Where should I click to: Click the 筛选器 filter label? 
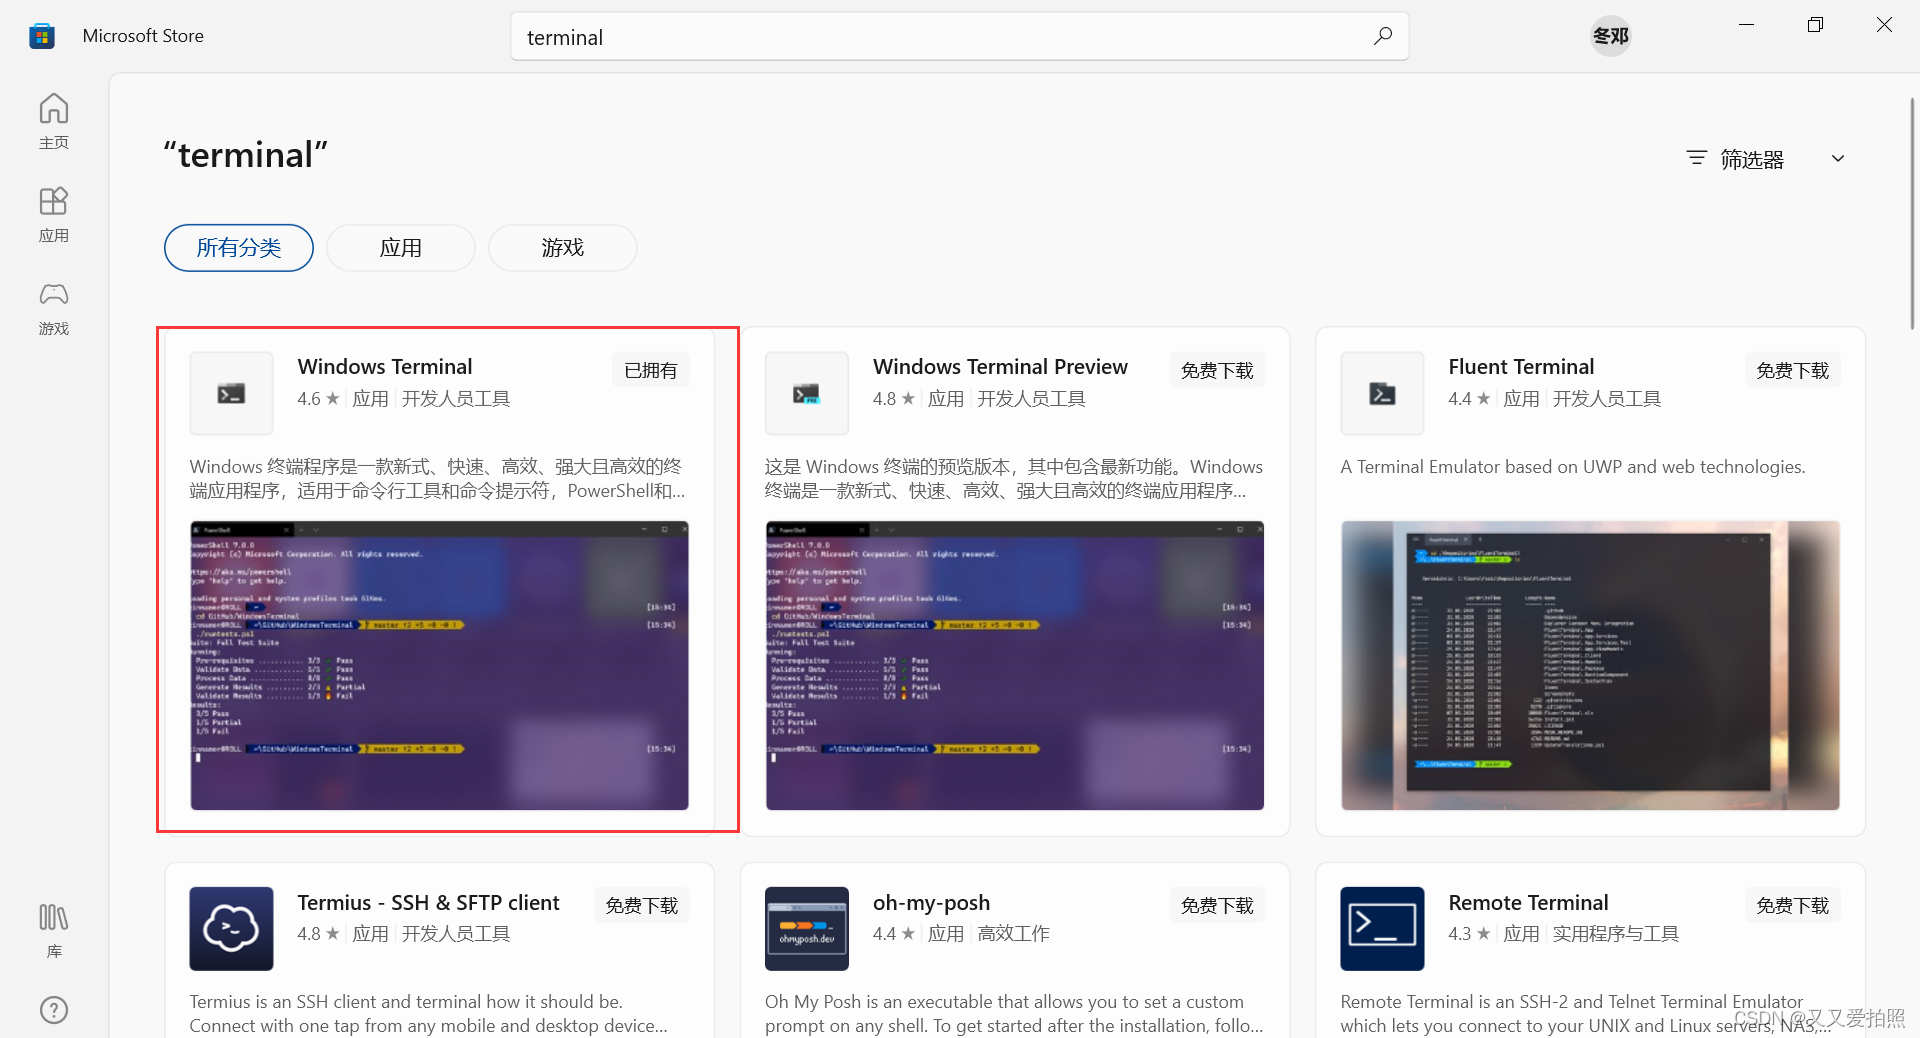point(1752,159)
